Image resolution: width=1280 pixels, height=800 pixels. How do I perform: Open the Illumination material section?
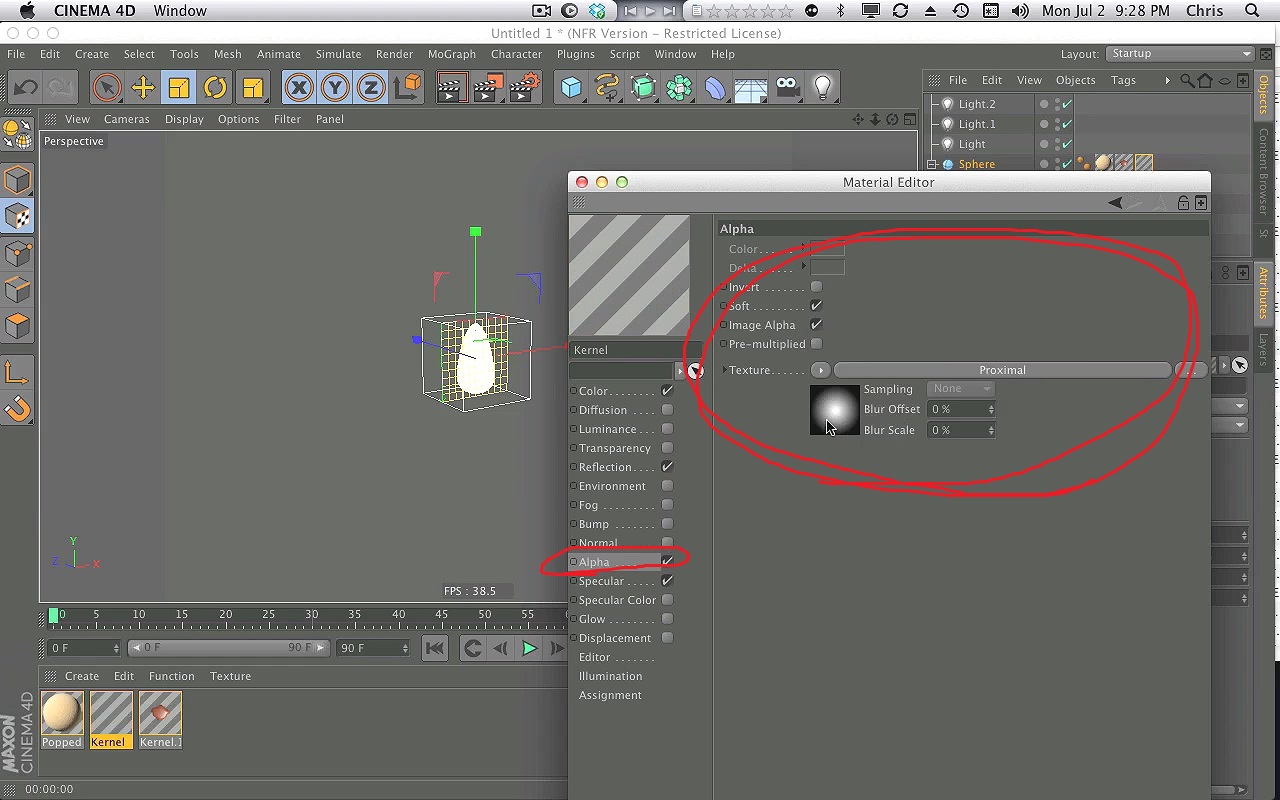(610, 676)
